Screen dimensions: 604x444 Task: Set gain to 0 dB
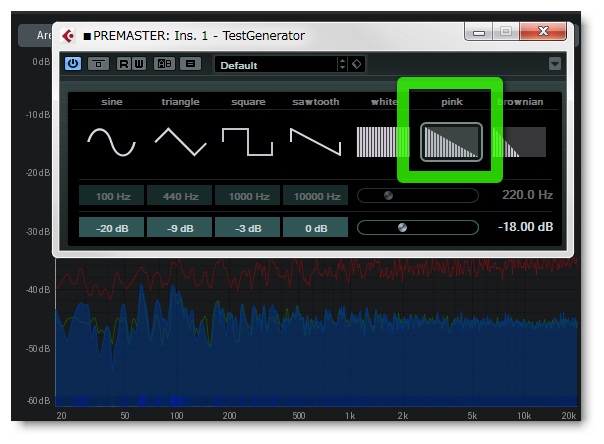(x=316, y=228)
